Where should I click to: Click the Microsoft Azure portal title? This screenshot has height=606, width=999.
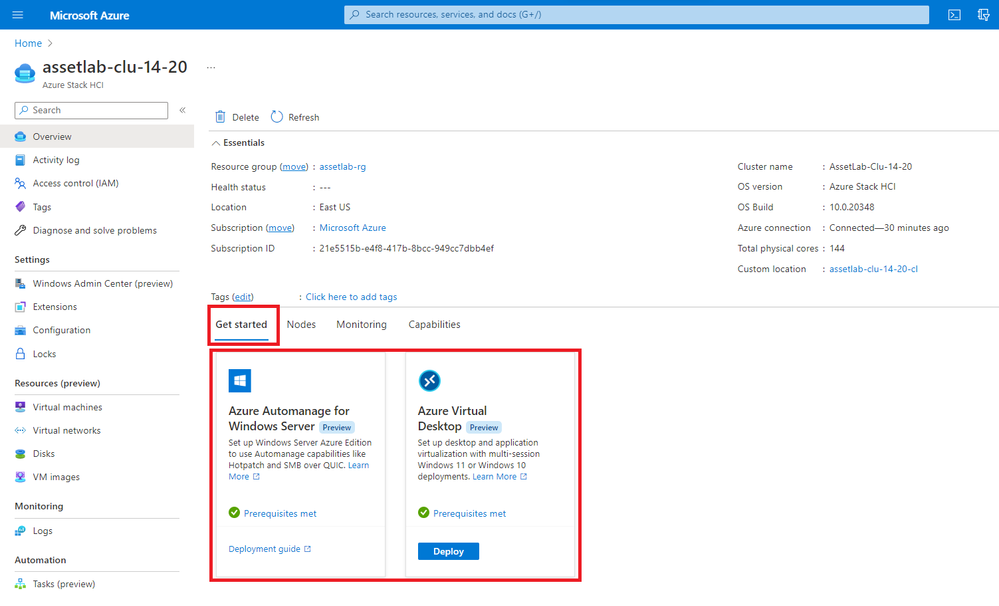(x=89, y=15)
